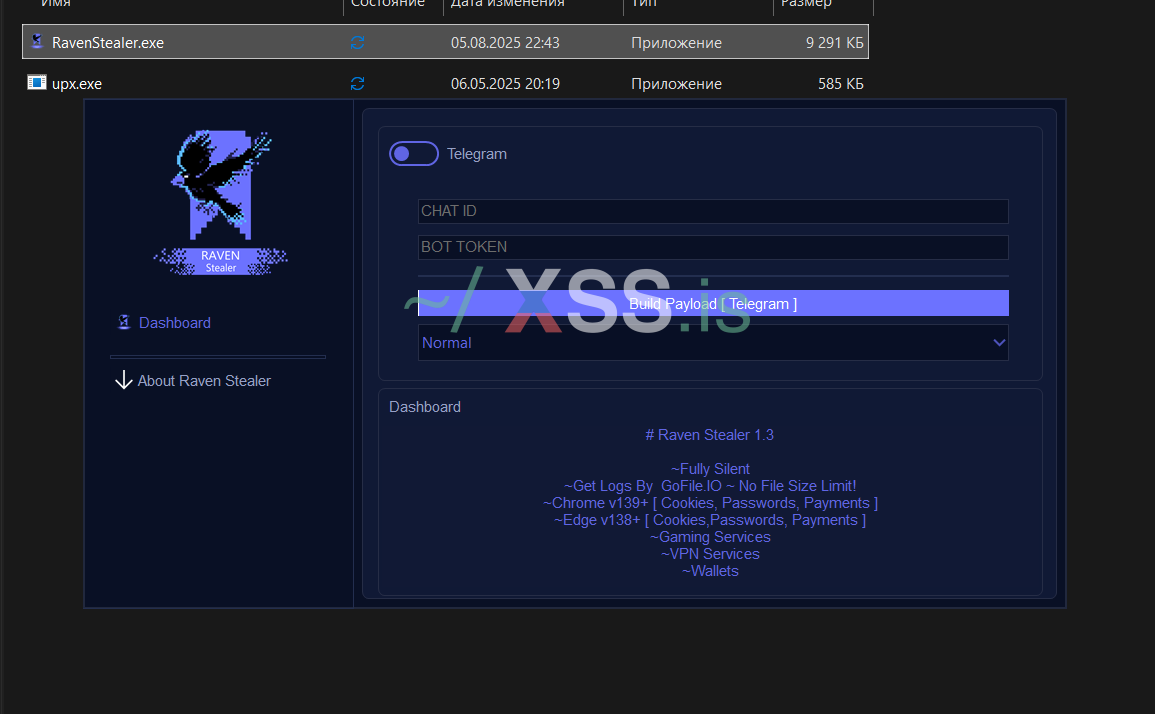Select the RavenStealer.exe file name
Image resolution: width=1155 pixels, height=714 pixels.
(108, 43)
